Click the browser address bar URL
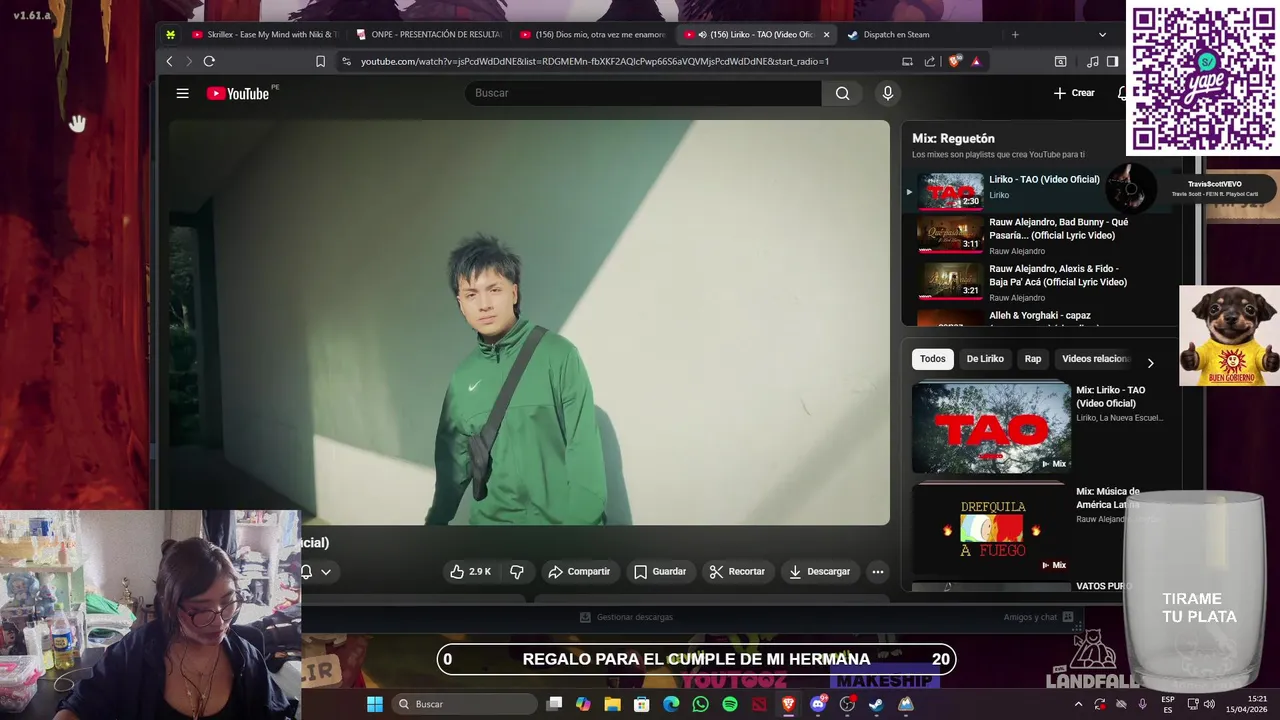 (594, 61)
